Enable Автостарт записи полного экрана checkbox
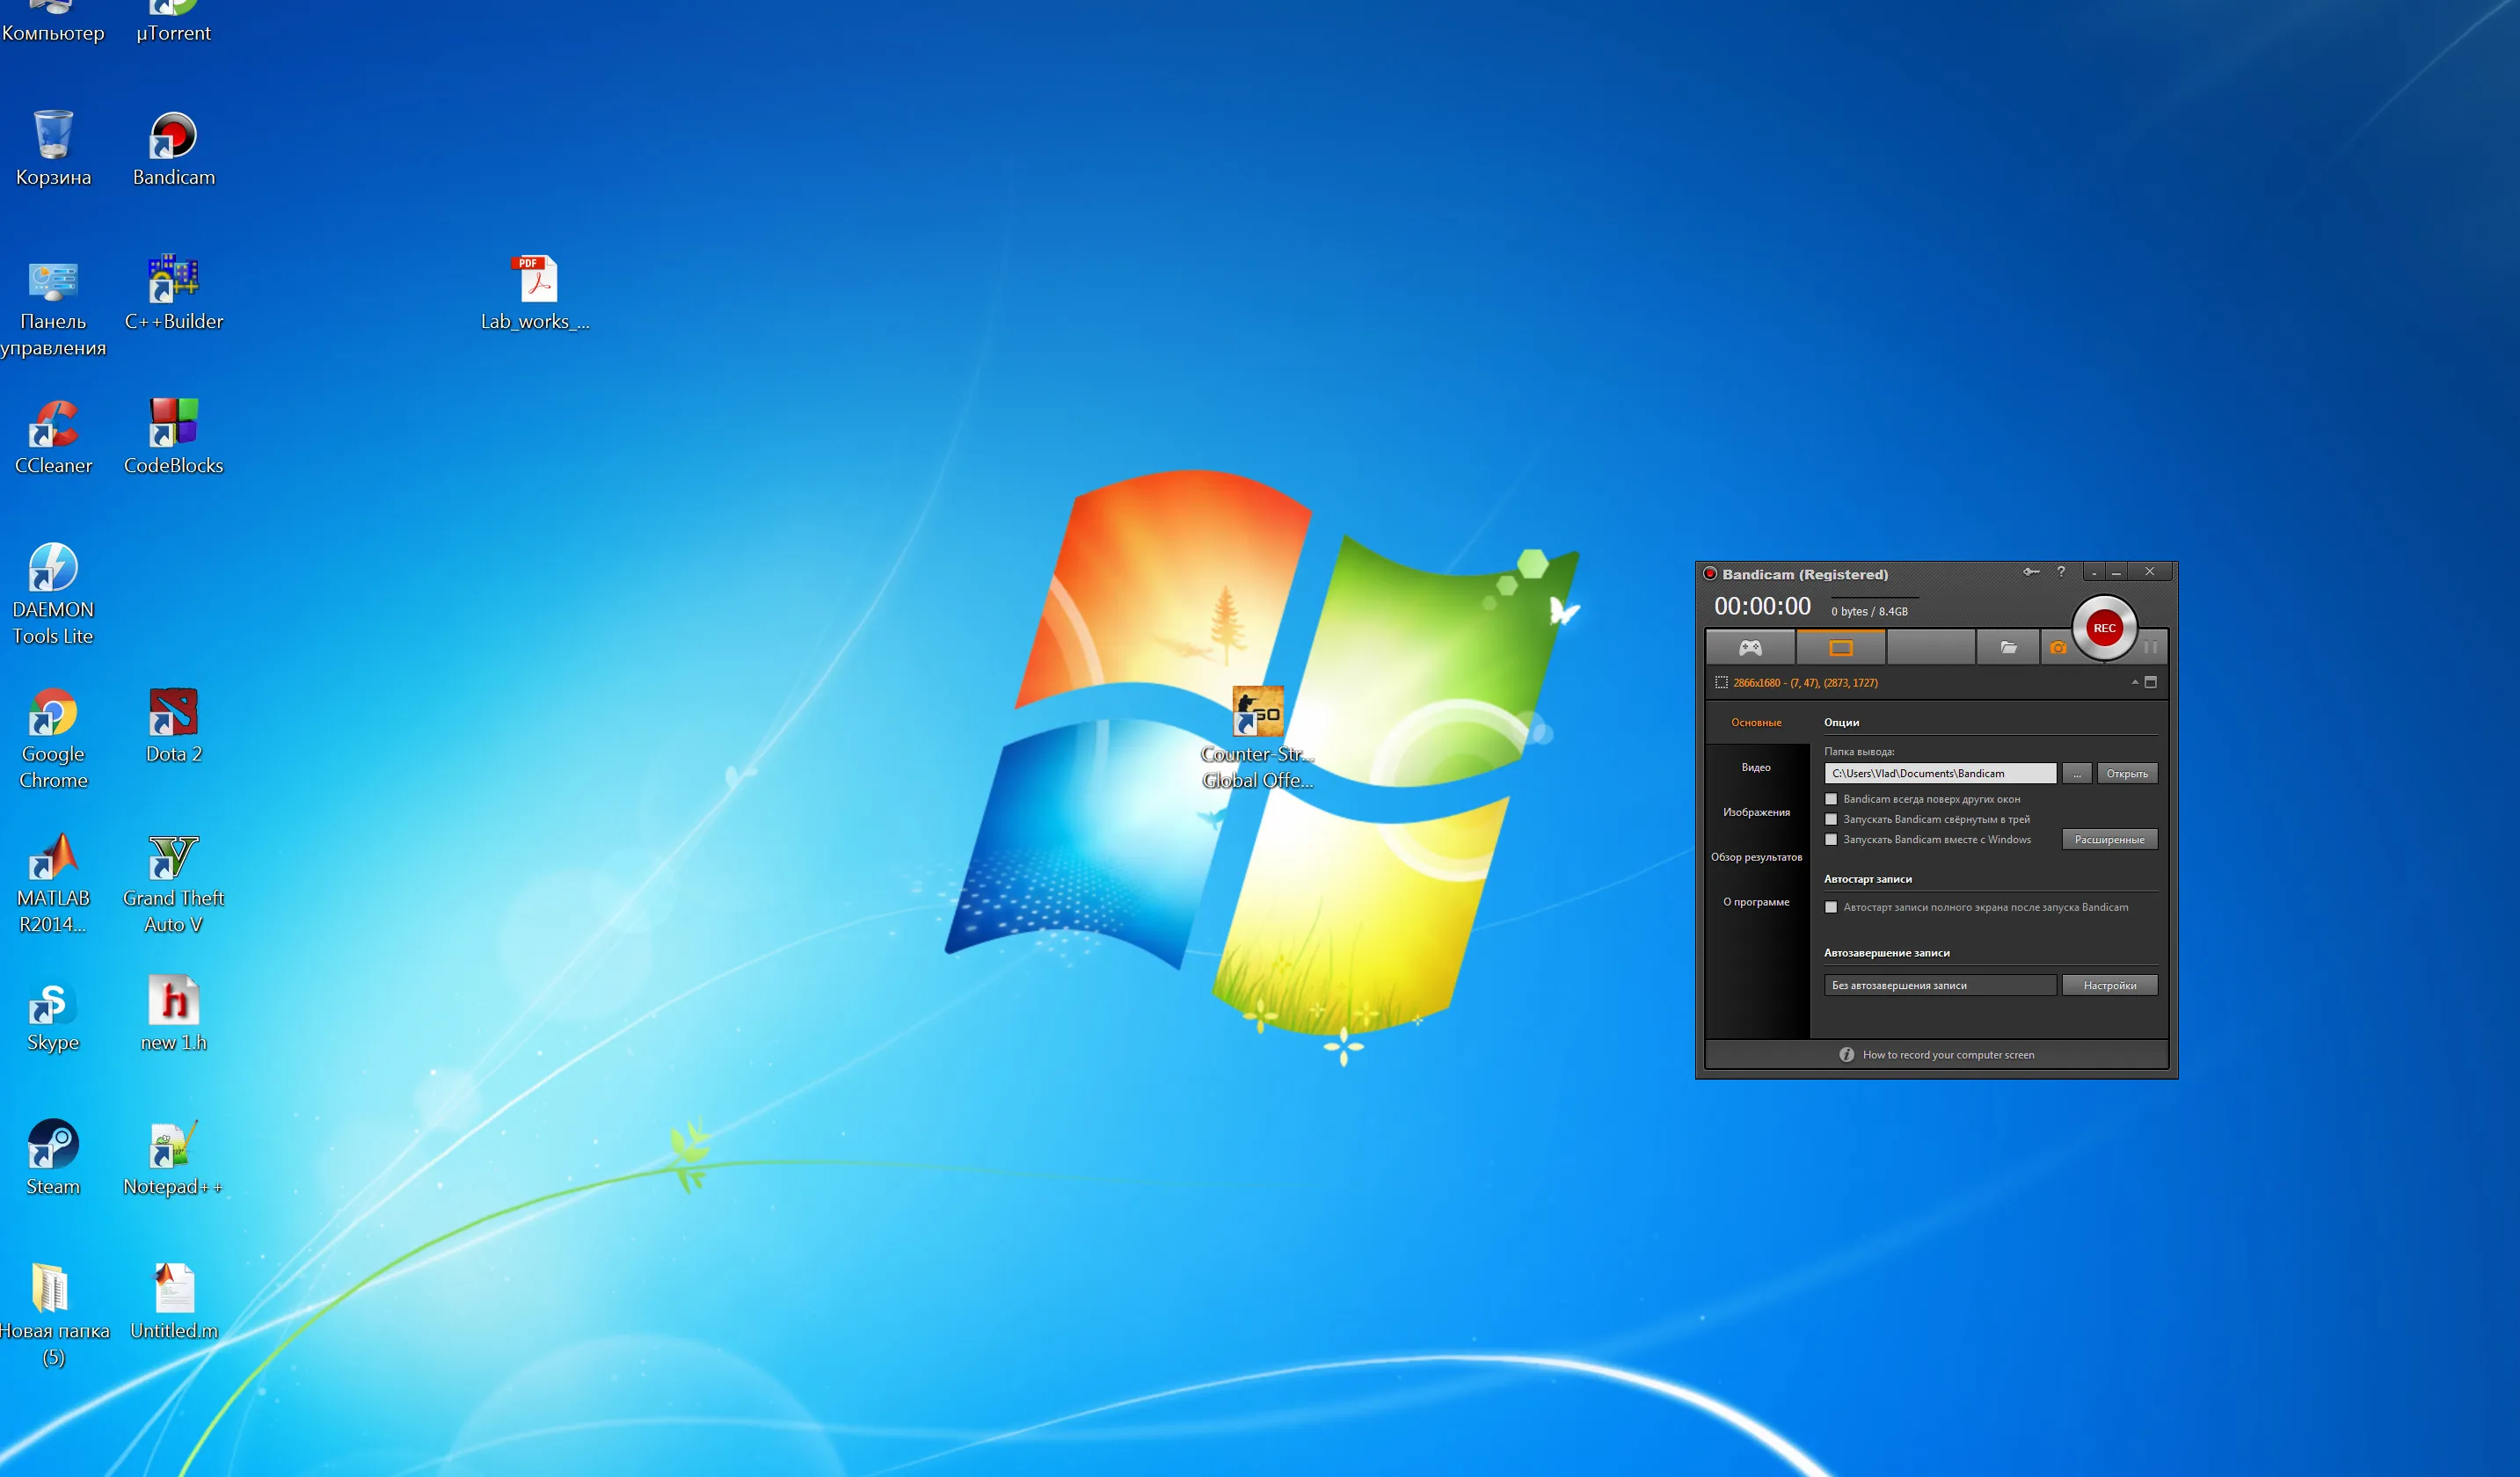Viewport: 2520px width, 1477px height. point(1831,907)
